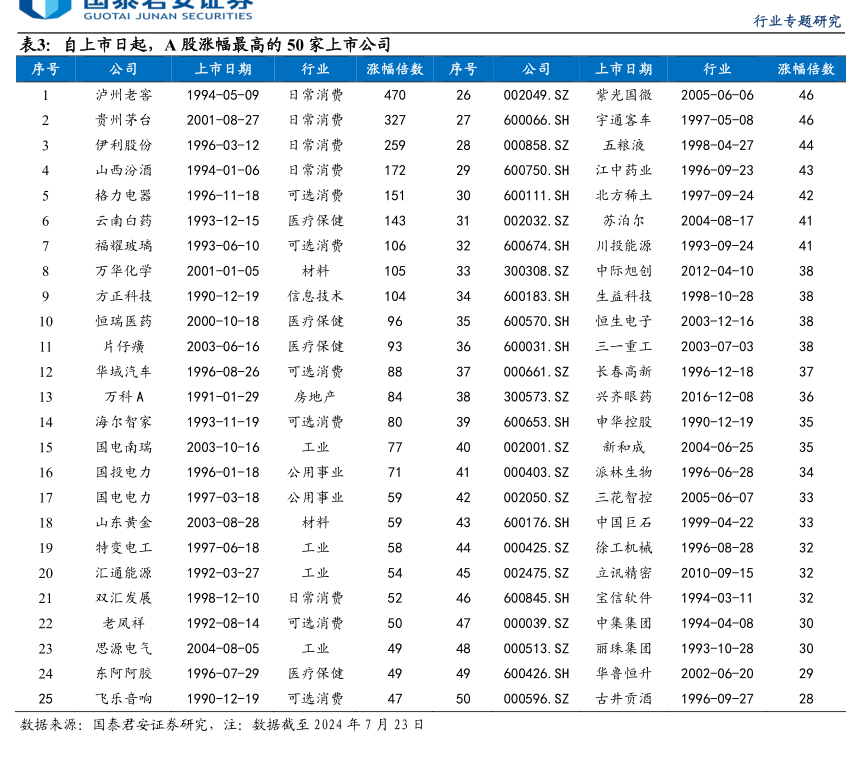Select the industry cell 信息技术
Viewport: 853px width, 759px height.
click(x=316, y=296)
